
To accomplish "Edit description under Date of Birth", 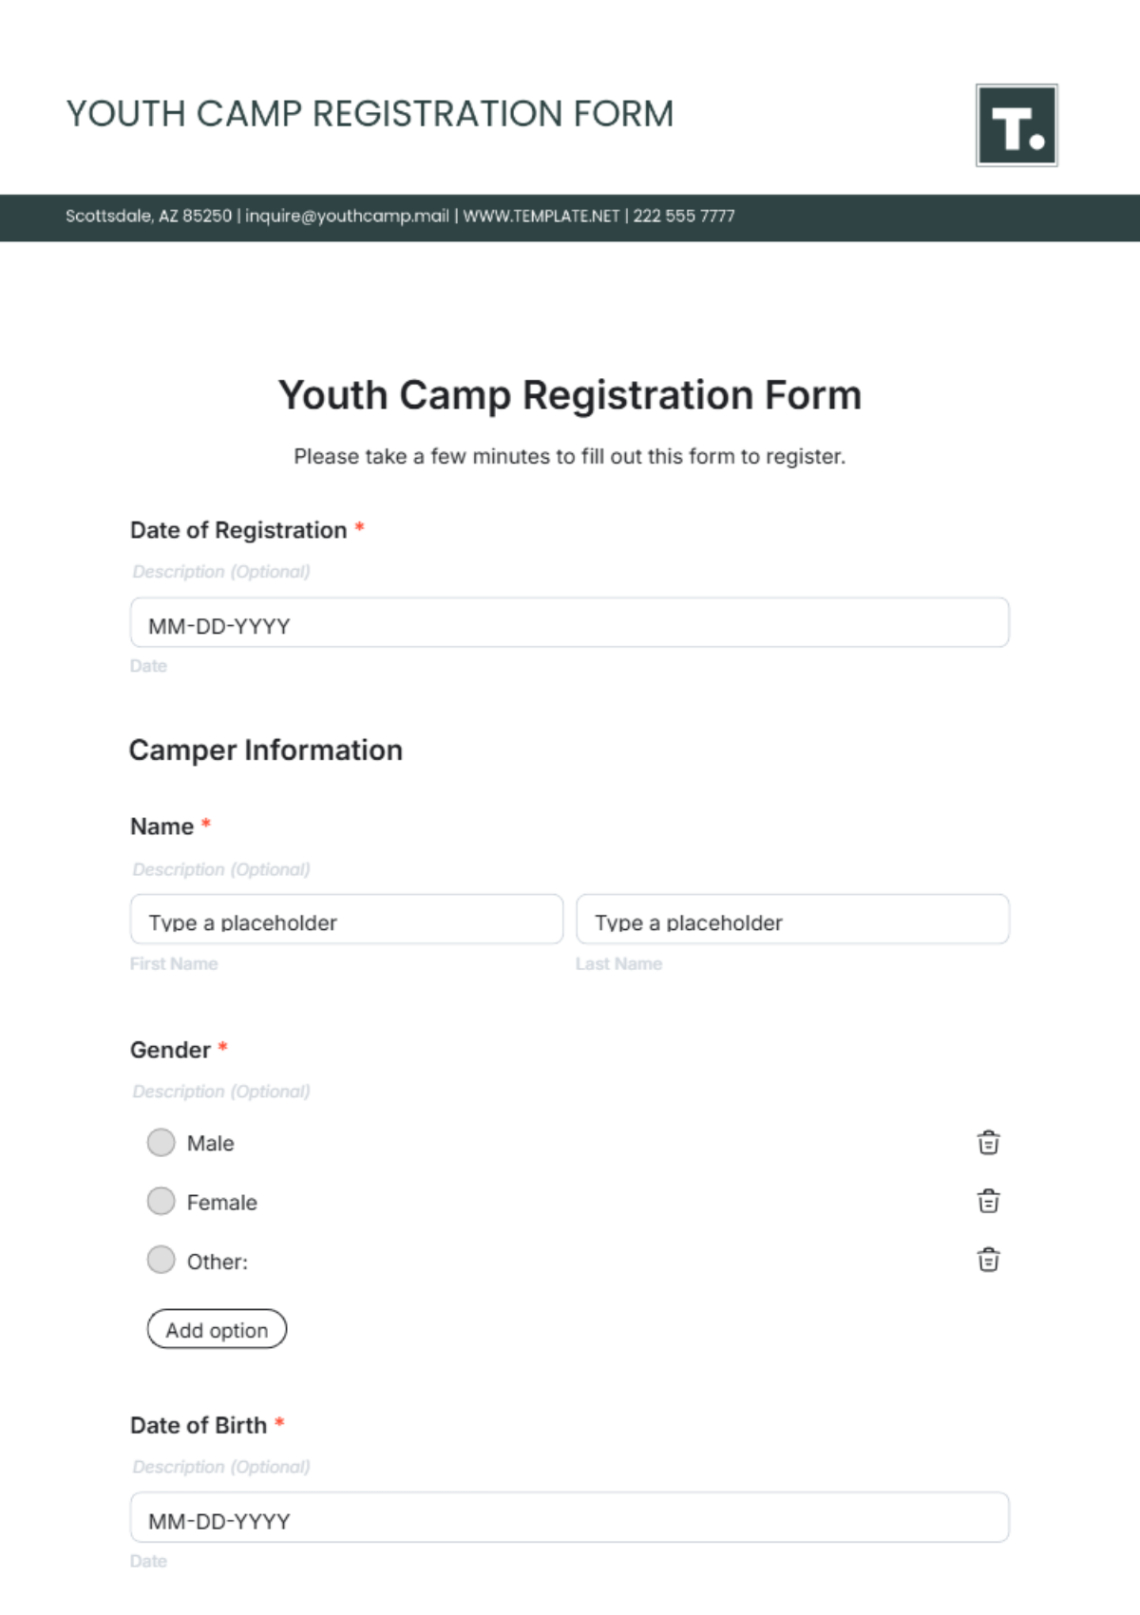I will pyautogui.click(x=221, y=1467).
